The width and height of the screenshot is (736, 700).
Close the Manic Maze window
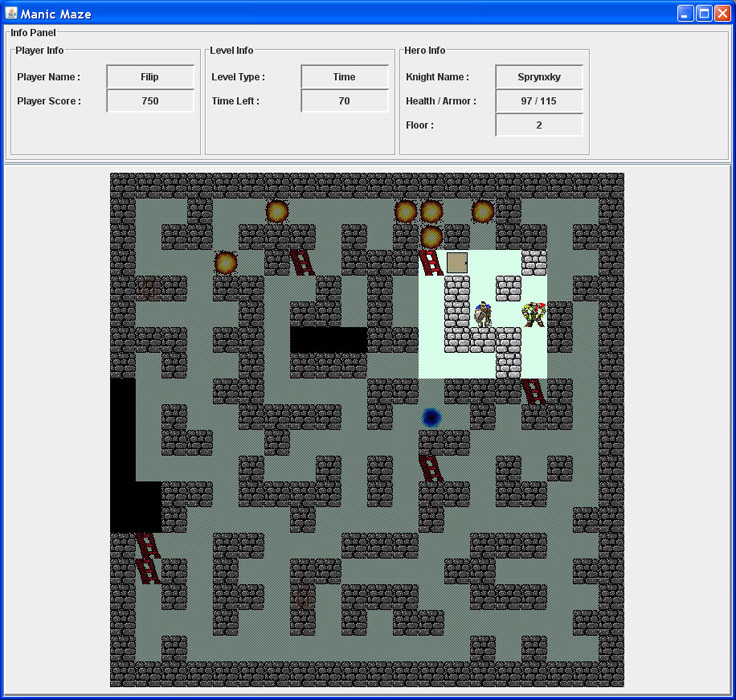point(722,13)
